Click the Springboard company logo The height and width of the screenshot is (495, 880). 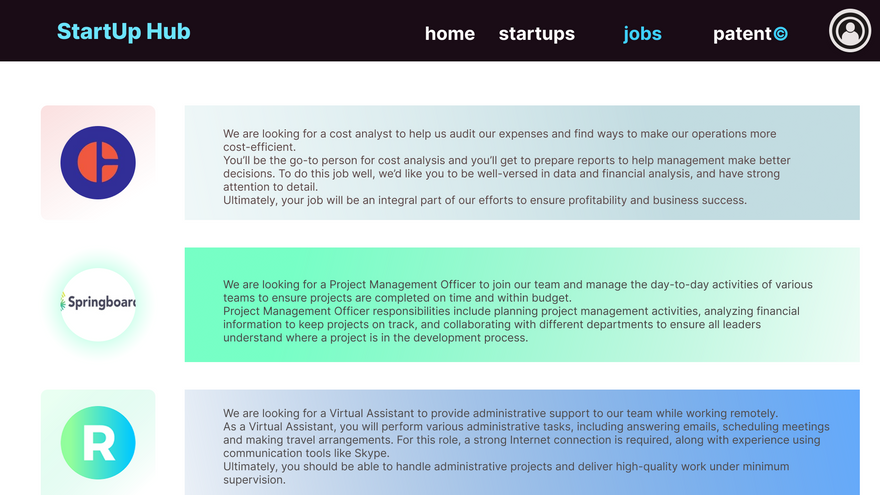click(x=97, y=302)
